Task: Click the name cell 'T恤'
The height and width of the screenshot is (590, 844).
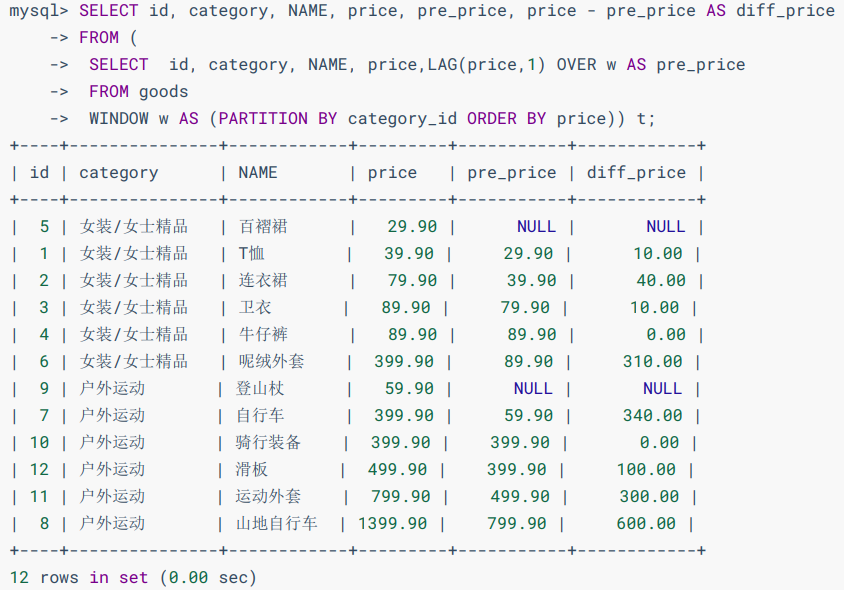Action: pos(251,254)
